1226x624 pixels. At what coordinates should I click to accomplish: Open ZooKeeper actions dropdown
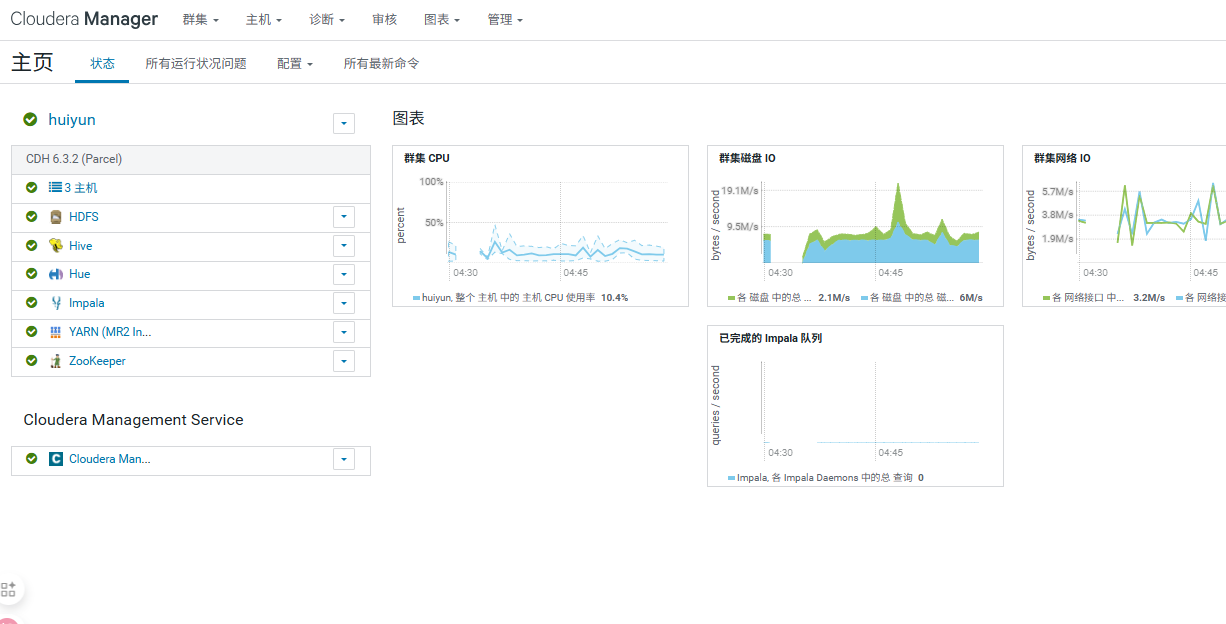(344, 361)
